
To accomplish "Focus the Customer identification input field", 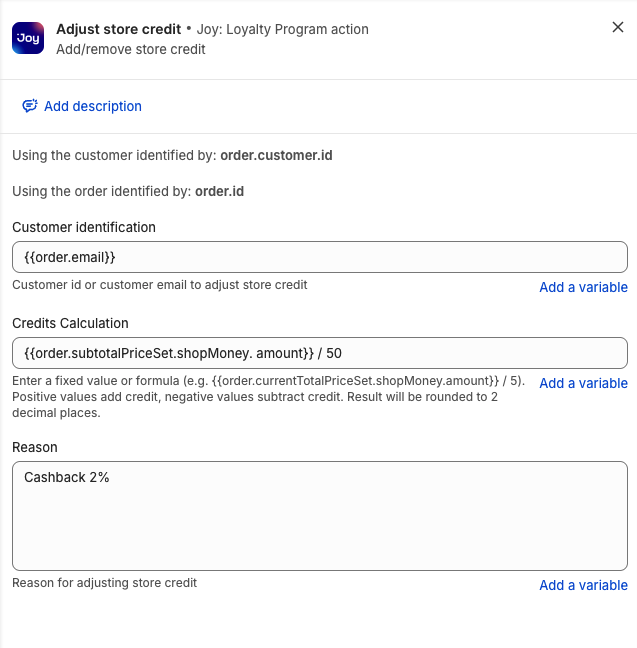I will [x=320, y=257].
